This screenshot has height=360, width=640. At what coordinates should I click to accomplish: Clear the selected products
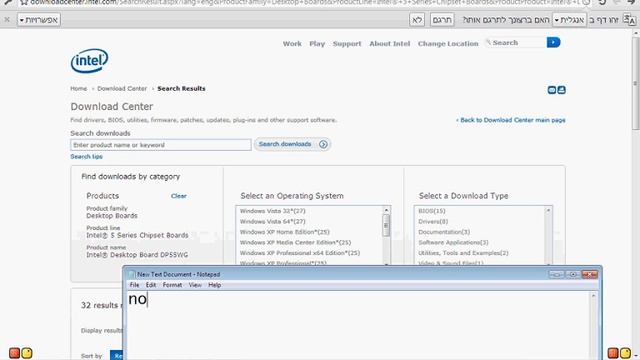pyautogui.click(x=178, y=196)
